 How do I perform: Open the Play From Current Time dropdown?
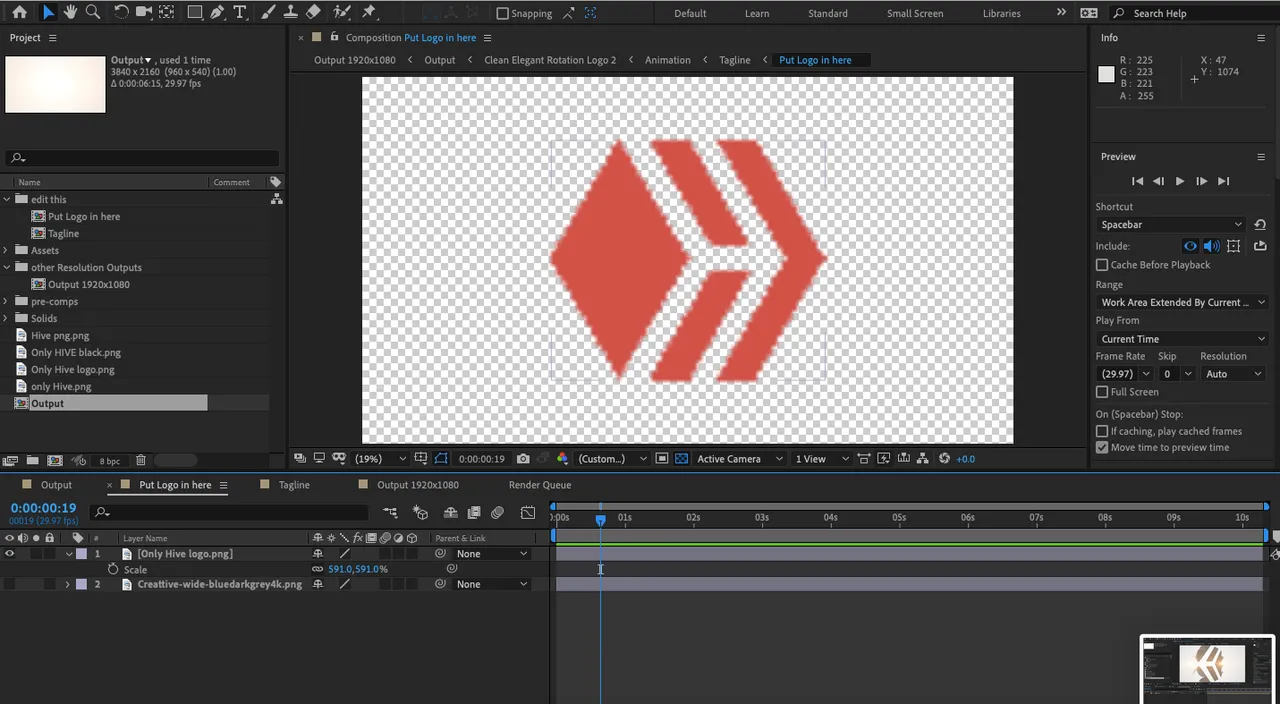pyautogui.click(x=1182, y=339)
